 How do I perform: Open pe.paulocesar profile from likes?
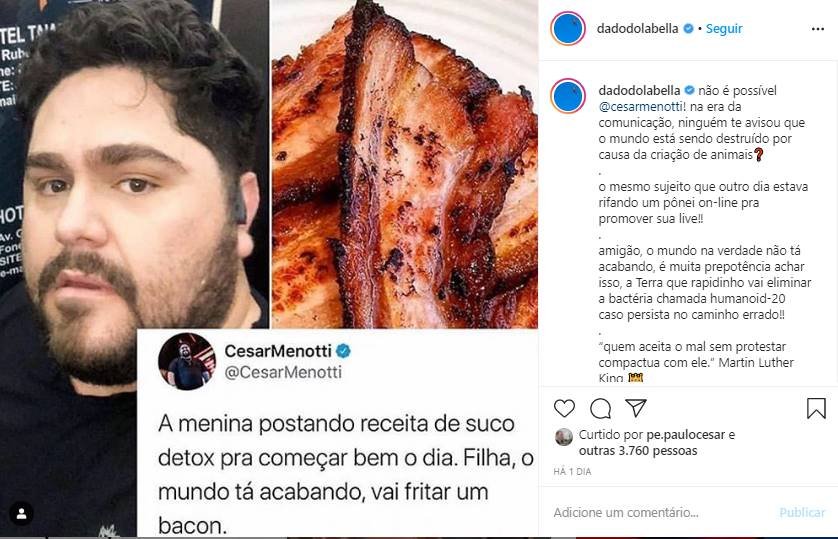tap(686, 435)
